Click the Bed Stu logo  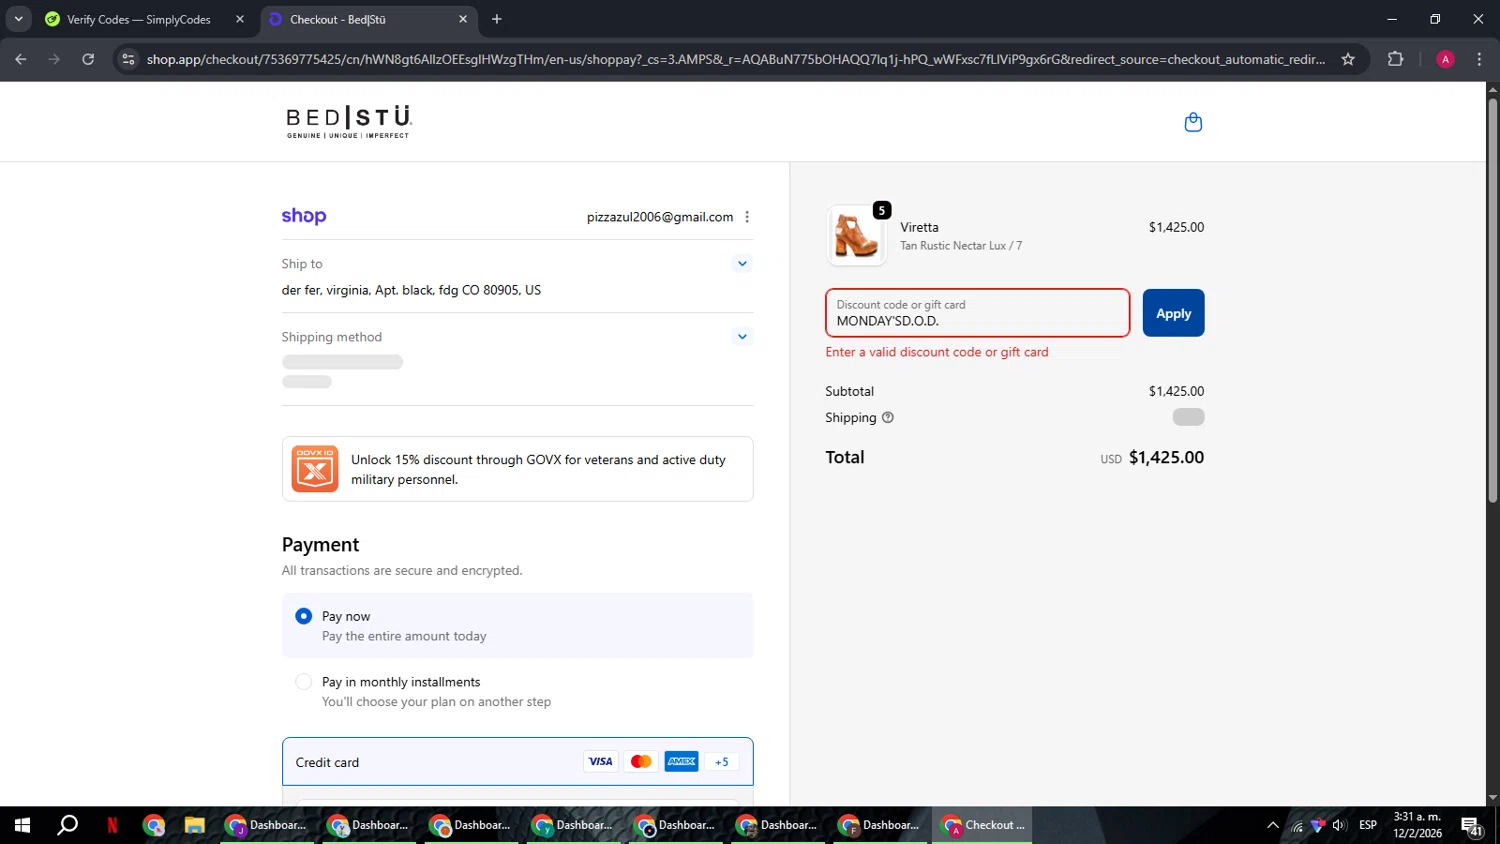[x=349, y=122]
